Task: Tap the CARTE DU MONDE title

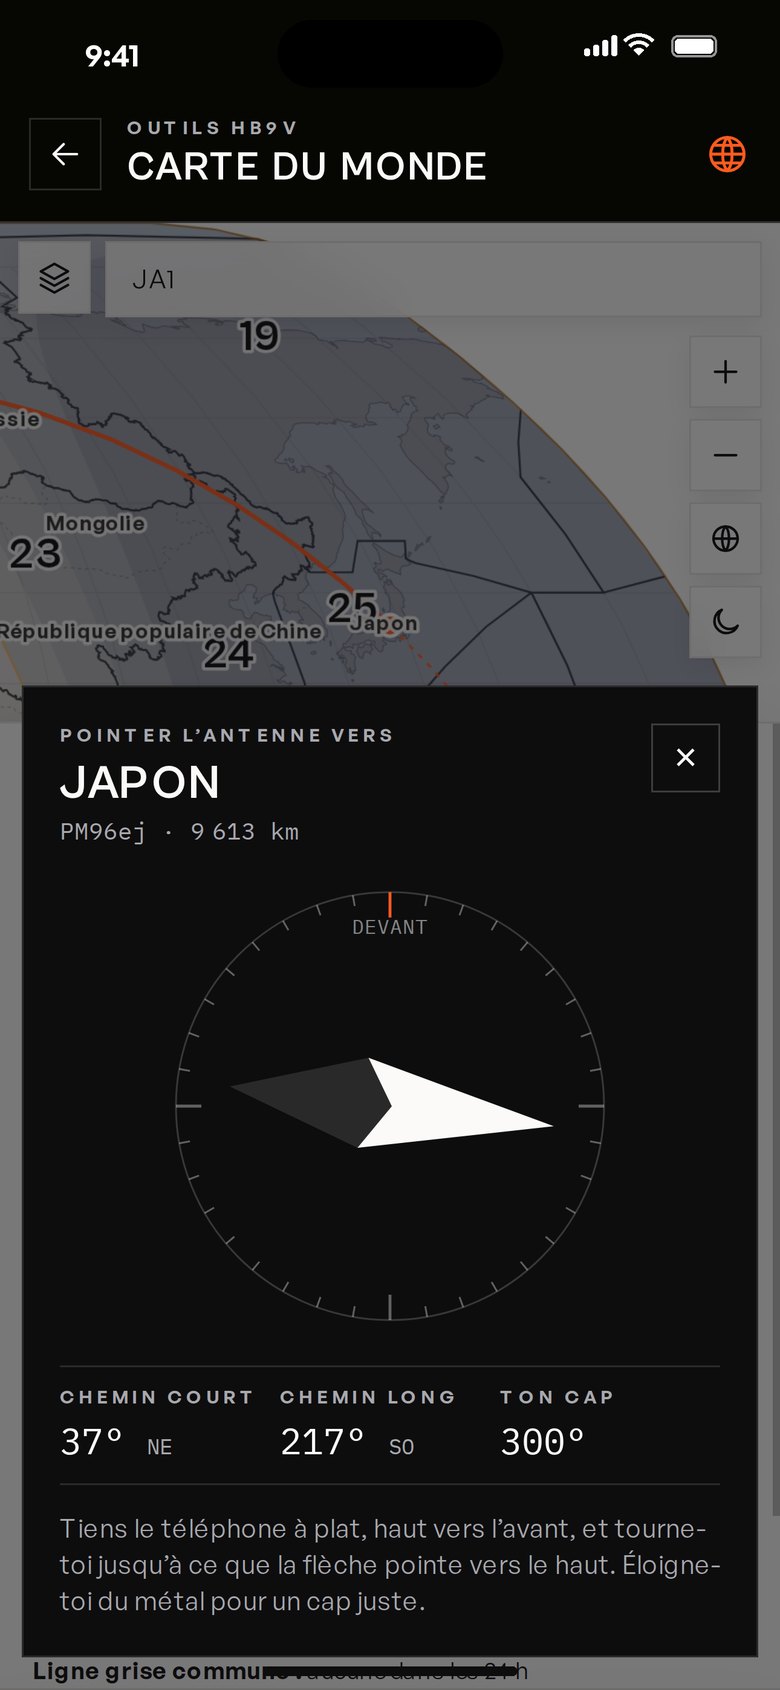Action: point(307,166)
